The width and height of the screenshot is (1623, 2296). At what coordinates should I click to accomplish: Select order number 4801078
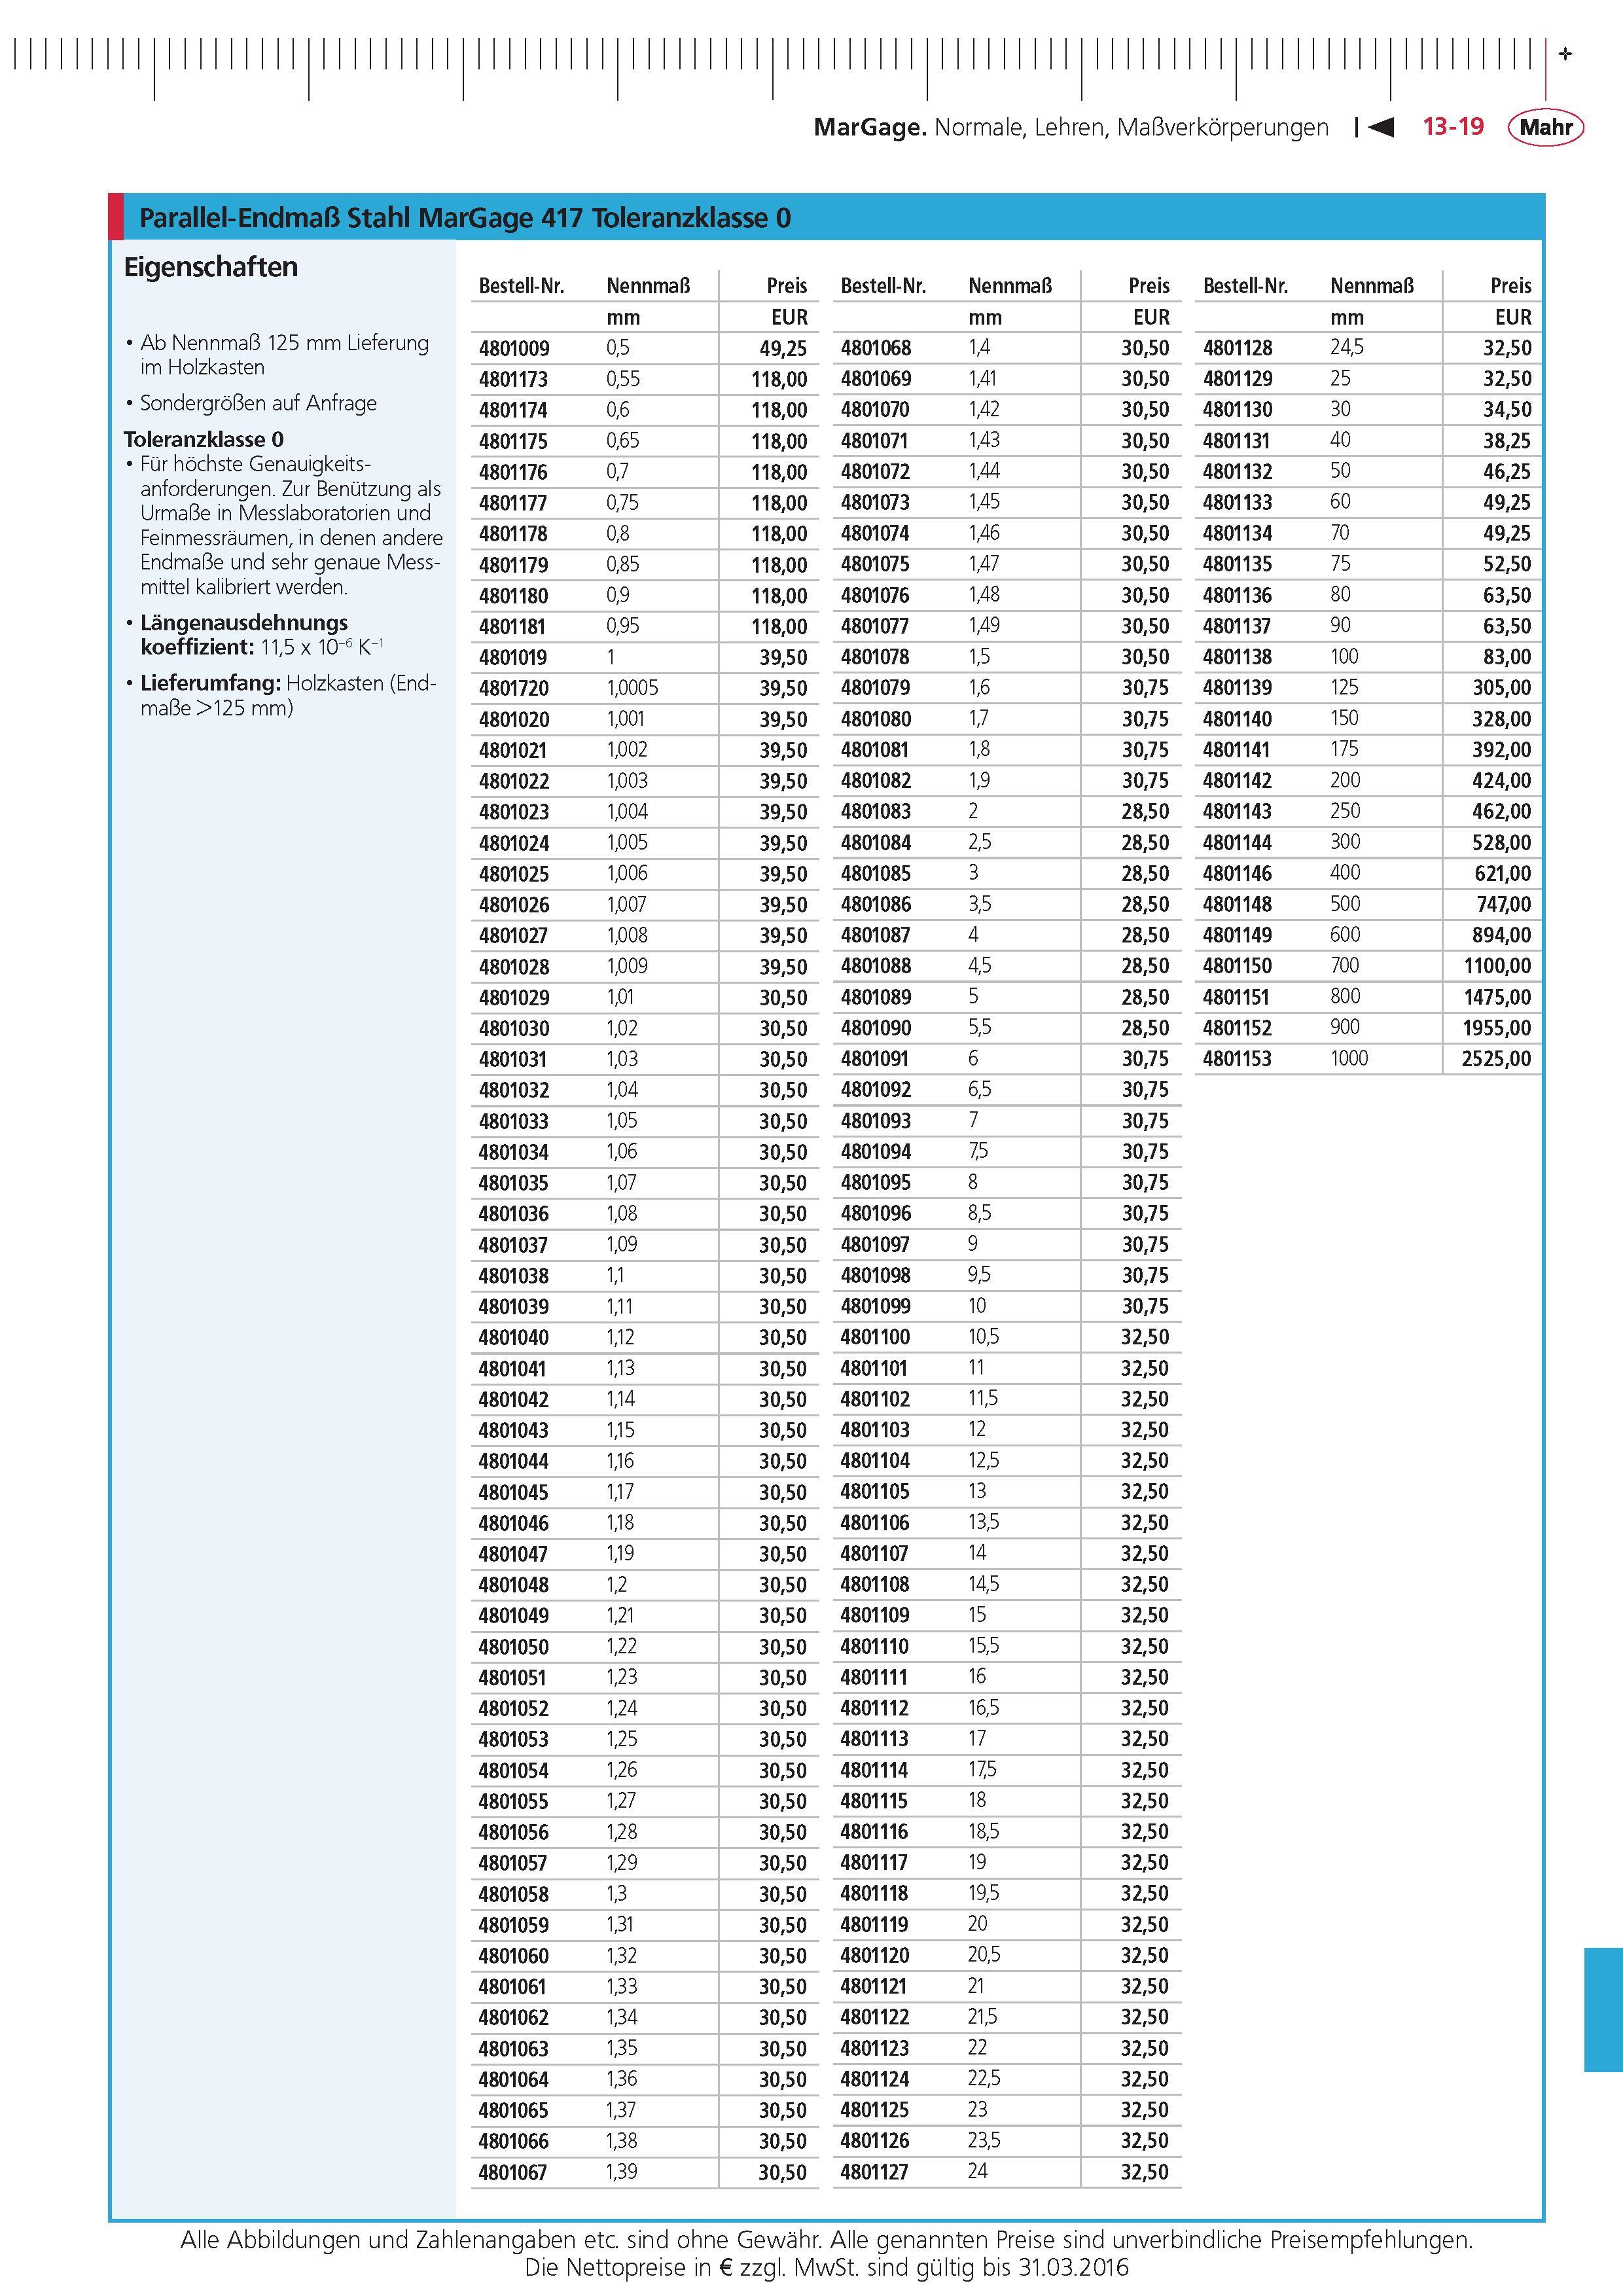(x=876, y=658)
